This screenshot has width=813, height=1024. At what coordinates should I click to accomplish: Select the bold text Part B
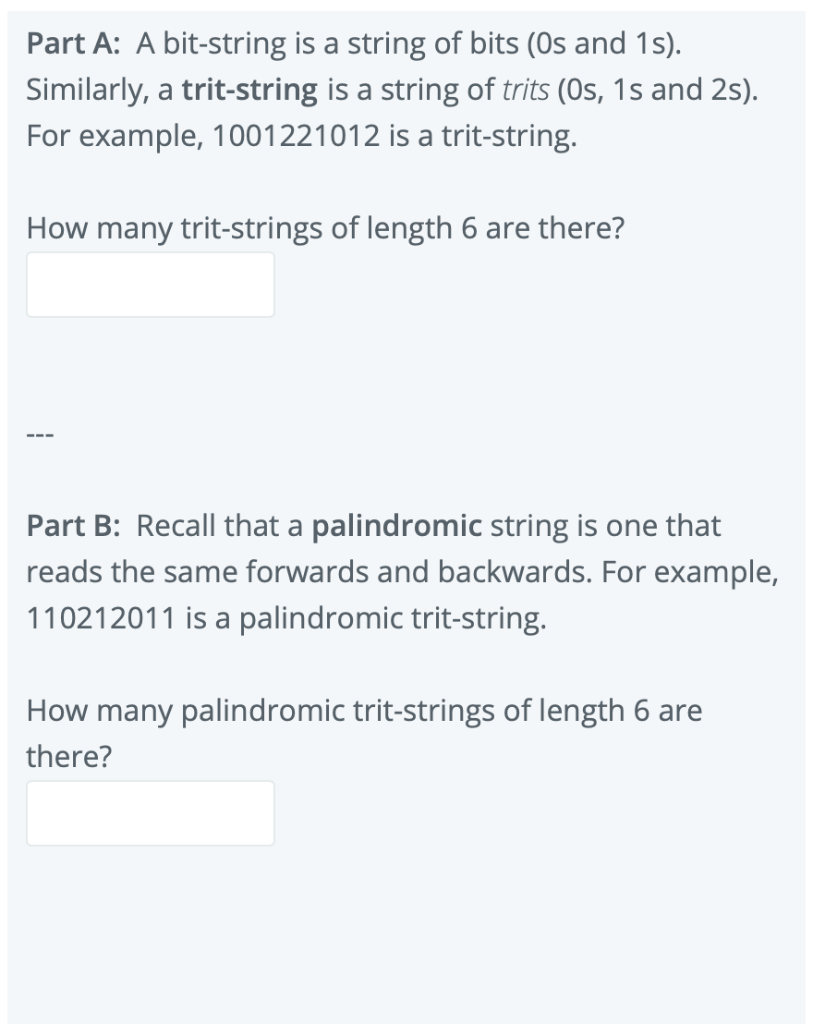coord(65,524)
